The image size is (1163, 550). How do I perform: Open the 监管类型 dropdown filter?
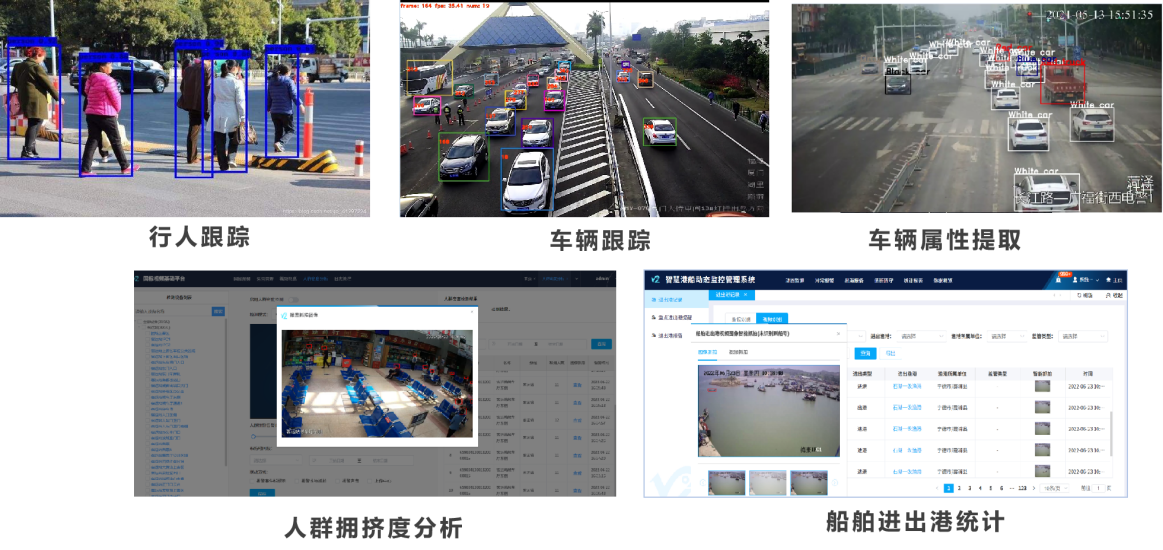(x=1083, y=336)
